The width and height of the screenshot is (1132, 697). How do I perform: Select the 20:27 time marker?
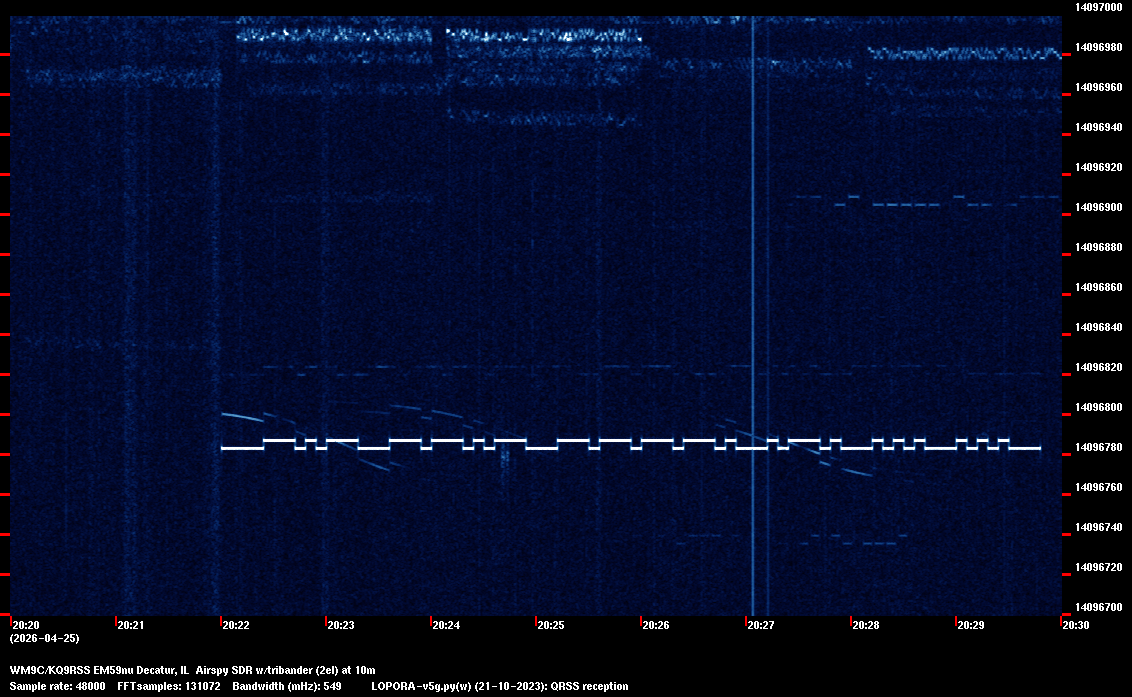[x=761, y=625]
